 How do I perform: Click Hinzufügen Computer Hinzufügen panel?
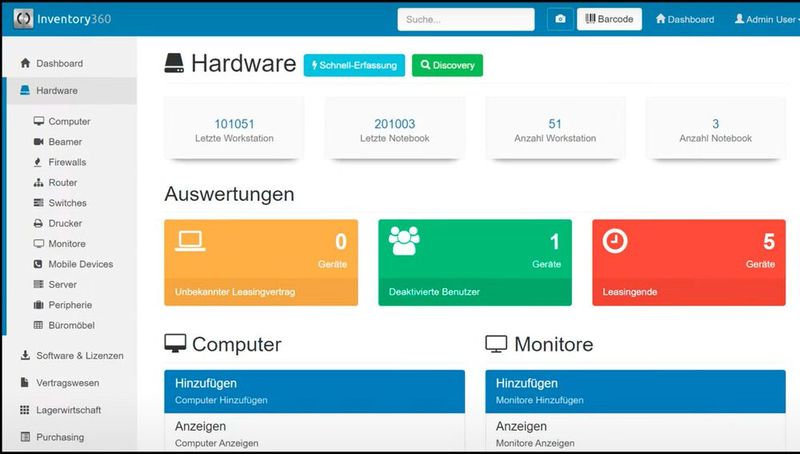[314, 391]
